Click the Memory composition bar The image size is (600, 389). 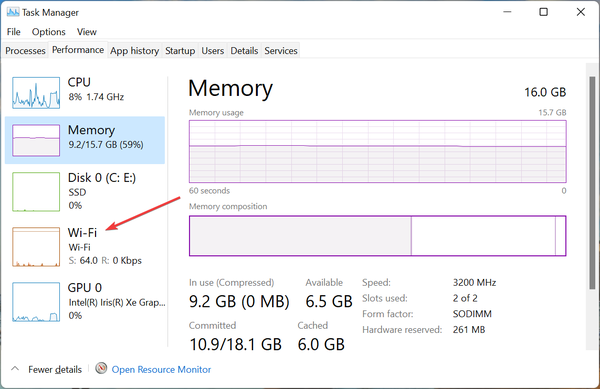point(377,236)
